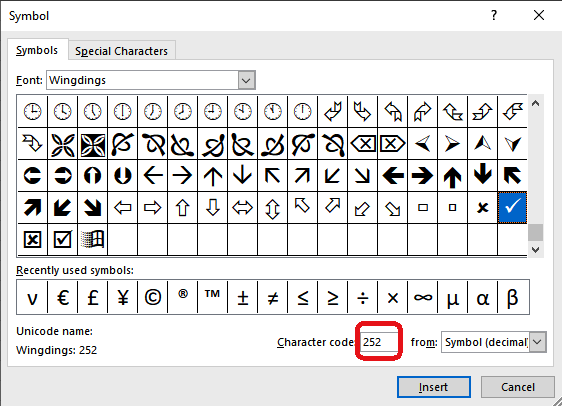Select the outlined hollow up arrow symbol
Image resolution: width=562 pixels, height=406 pixels.
pos(182,207)
